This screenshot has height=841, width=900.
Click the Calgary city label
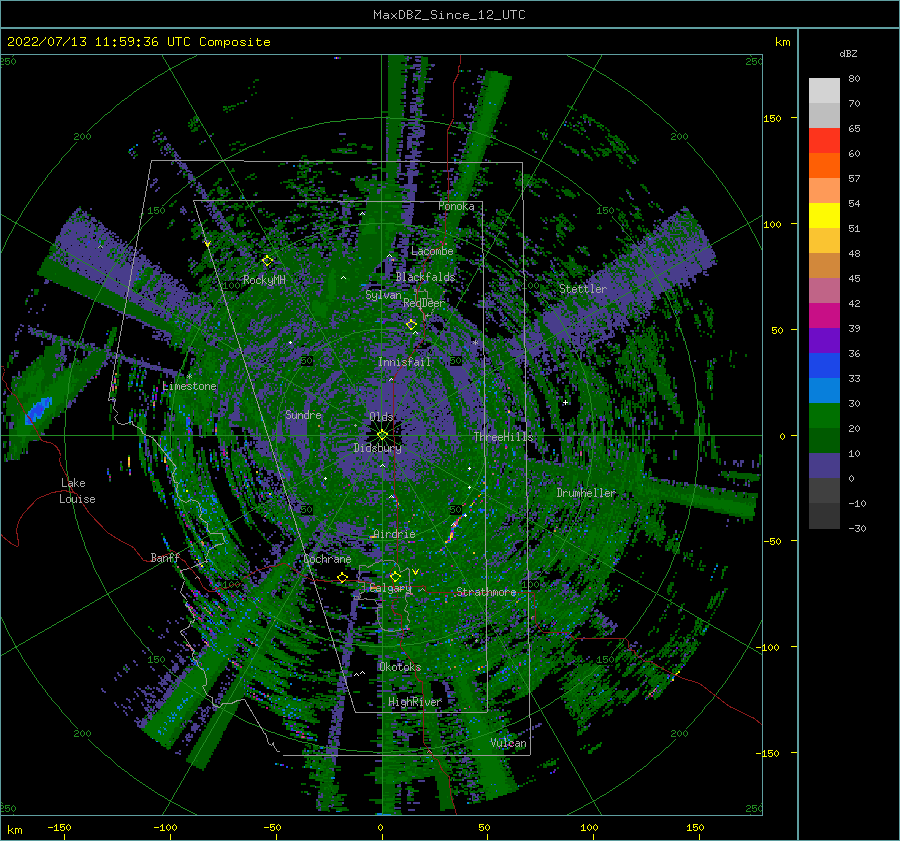pyautogui.click(x=390, y=588)
